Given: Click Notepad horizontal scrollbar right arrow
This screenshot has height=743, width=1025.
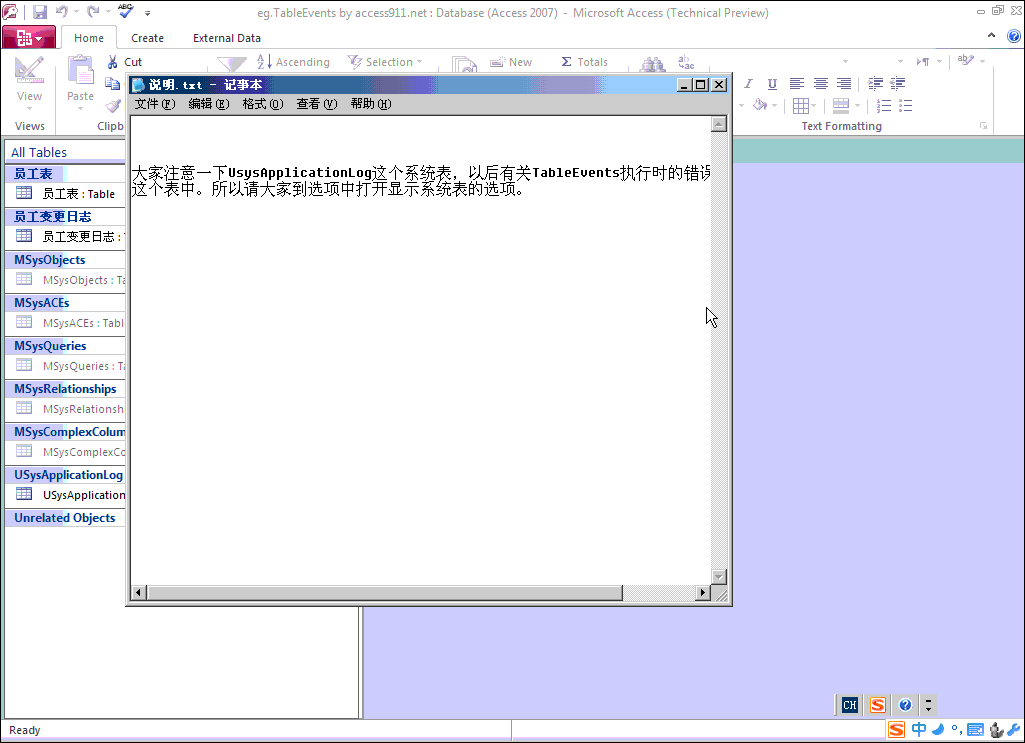Looking at the screenshot, I should 703,593.
